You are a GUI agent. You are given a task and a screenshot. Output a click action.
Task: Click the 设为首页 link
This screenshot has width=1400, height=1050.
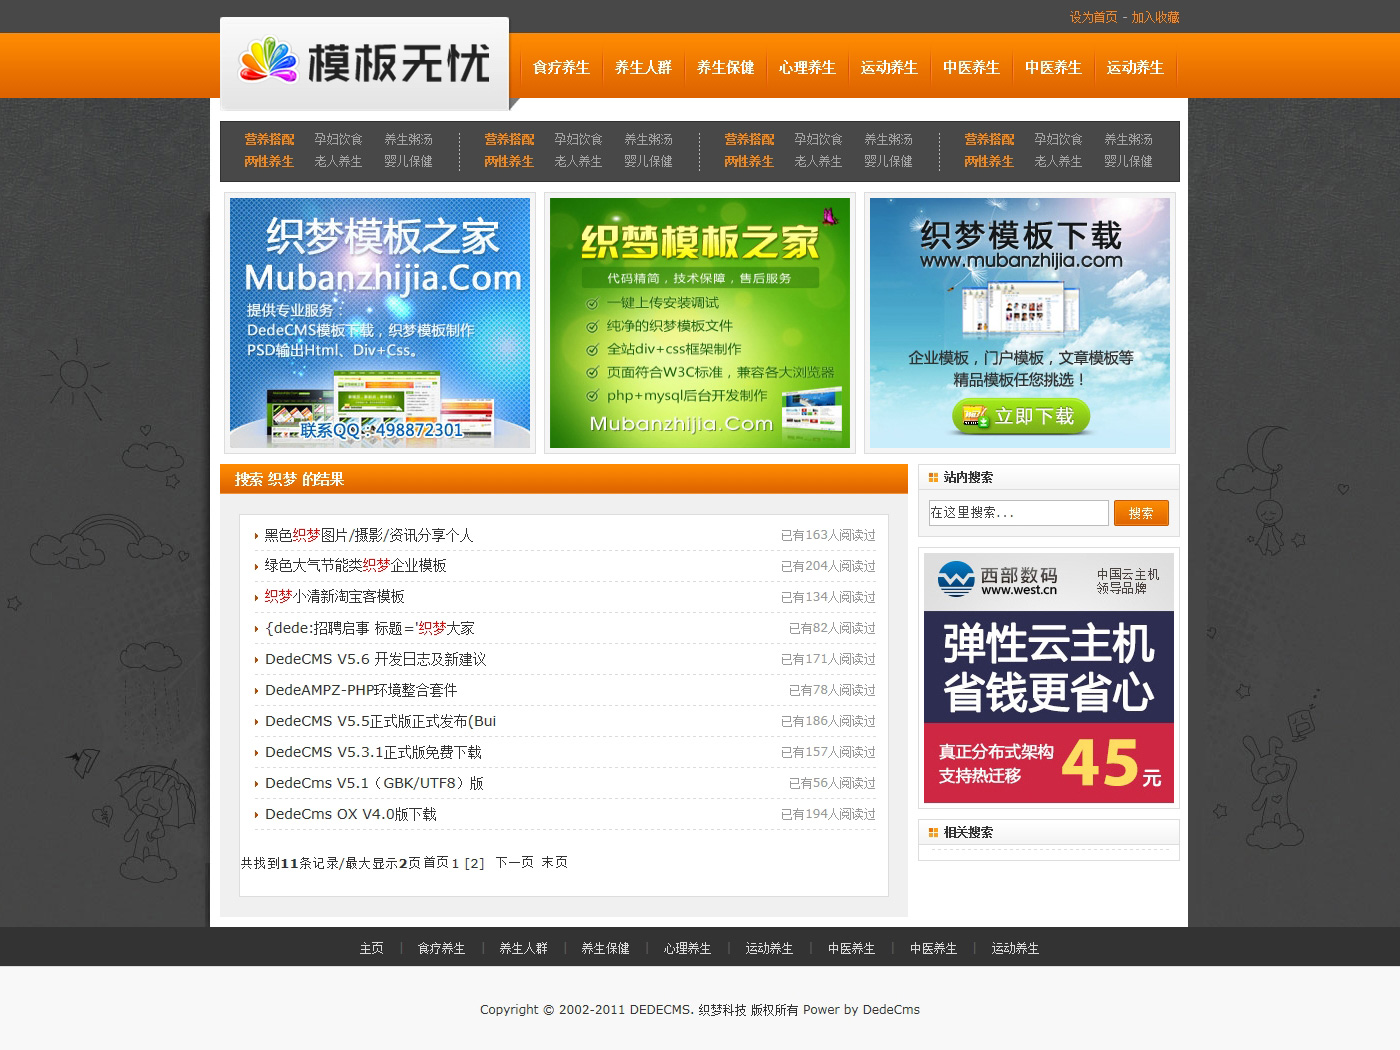tap(1093, 17)
